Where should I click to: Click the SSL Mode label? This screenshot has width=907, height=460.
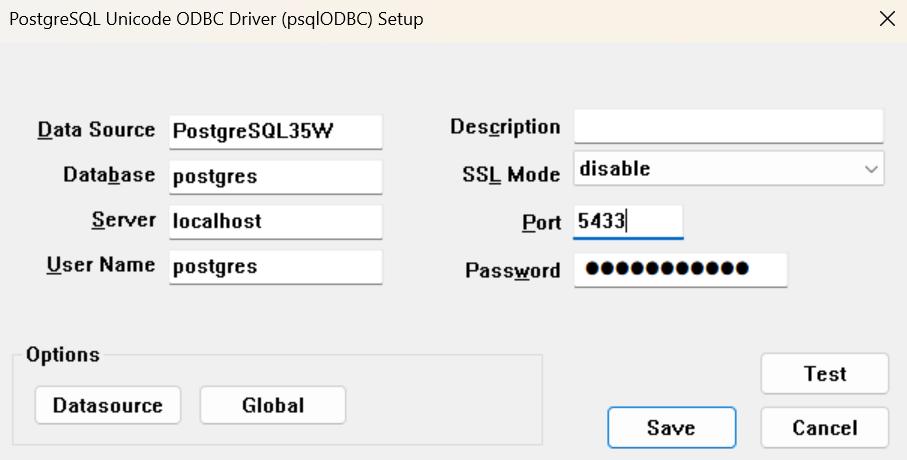point(511,174)
